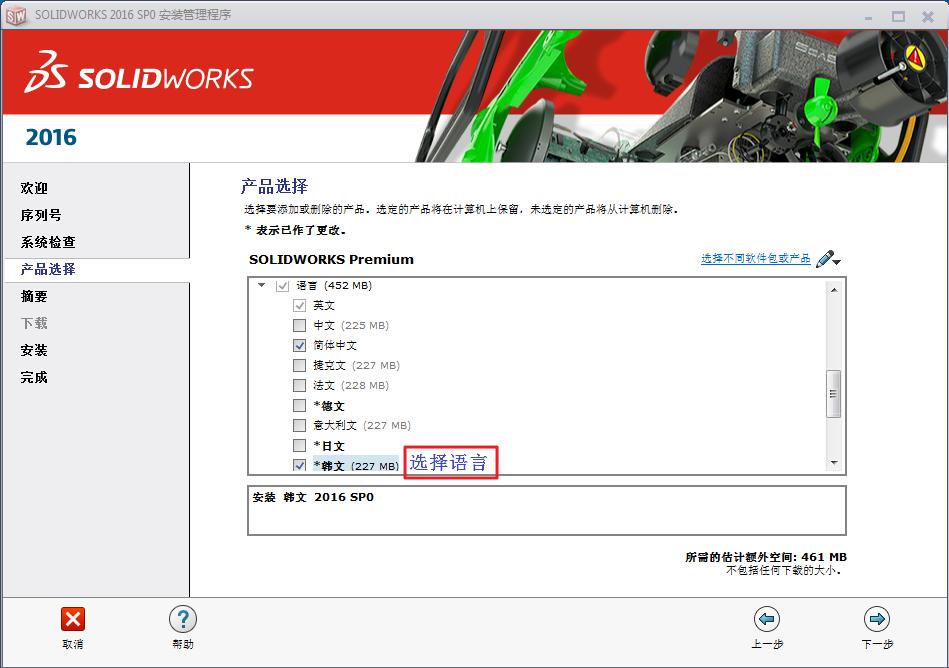This screenshot has height=668, width=949.
Task: Open dropdown arrow beside the pencil icon
Action: [x=837, y=262]
